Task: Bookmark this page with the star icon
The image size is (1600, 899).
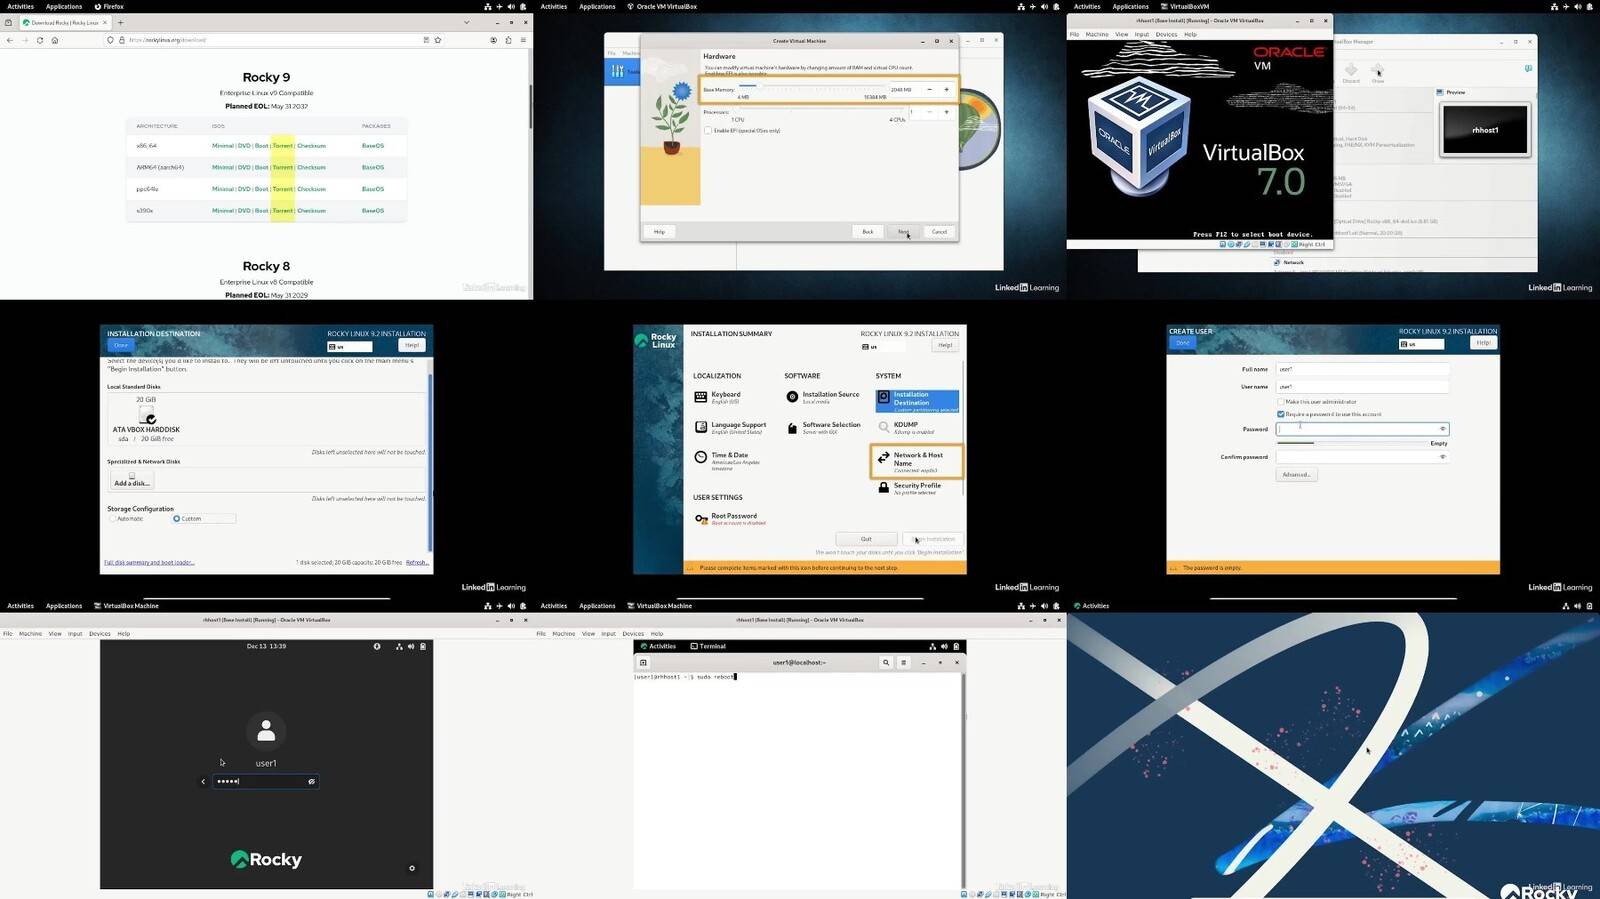Action: (x=438, y=40)
